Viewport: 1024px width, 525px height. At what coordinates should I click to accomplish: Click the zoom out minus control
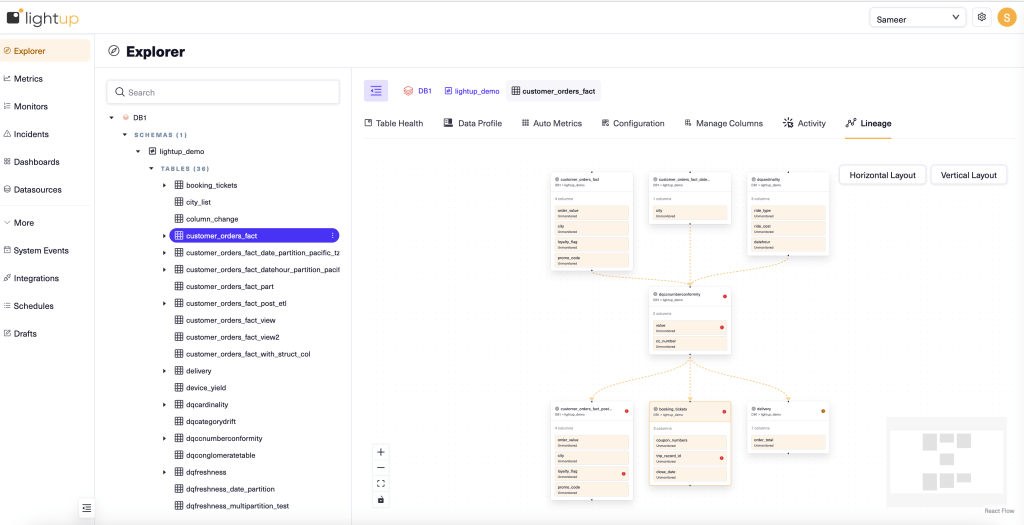[x=381, y=468]
